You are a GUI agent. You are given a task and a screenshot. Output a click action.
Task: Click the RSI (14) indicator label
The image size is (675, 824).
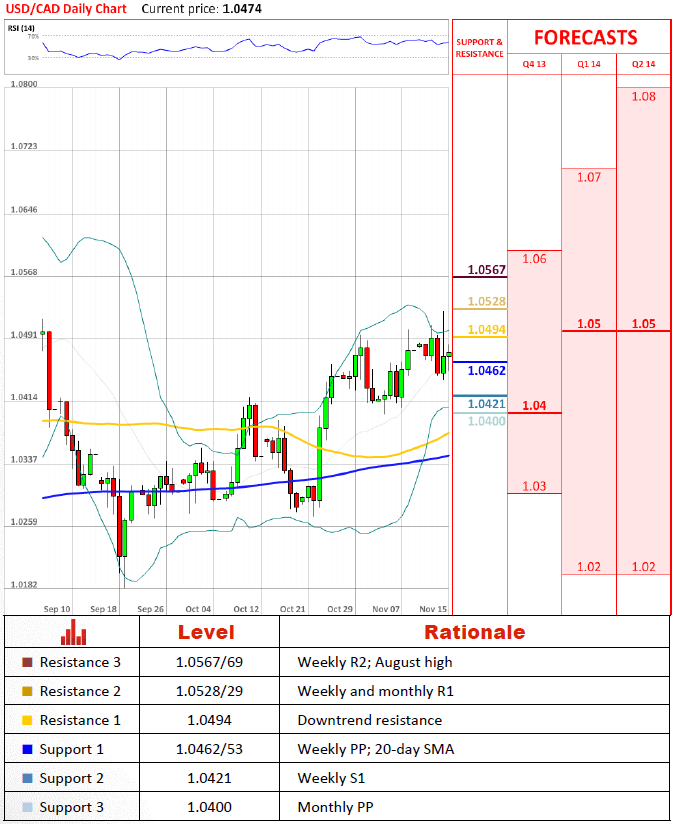coord(21,28)
